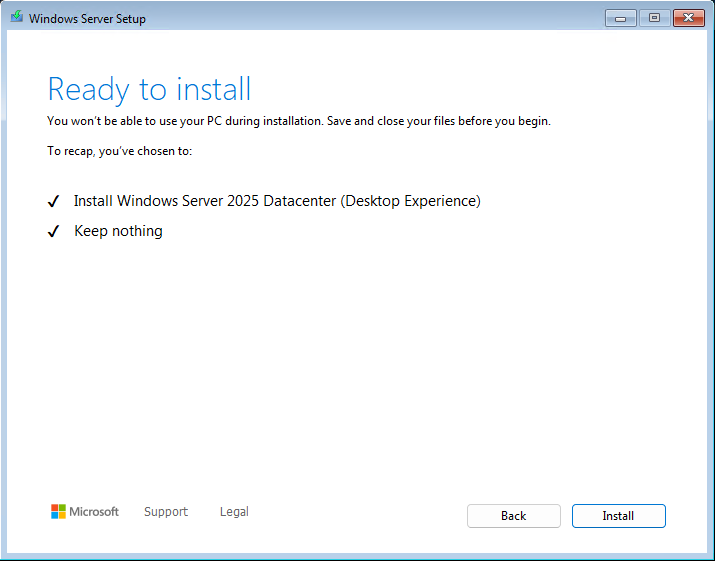Click the checkmark beside Install Windows Server 2025
The image size is (715, 561).
[x=53, y=201]
